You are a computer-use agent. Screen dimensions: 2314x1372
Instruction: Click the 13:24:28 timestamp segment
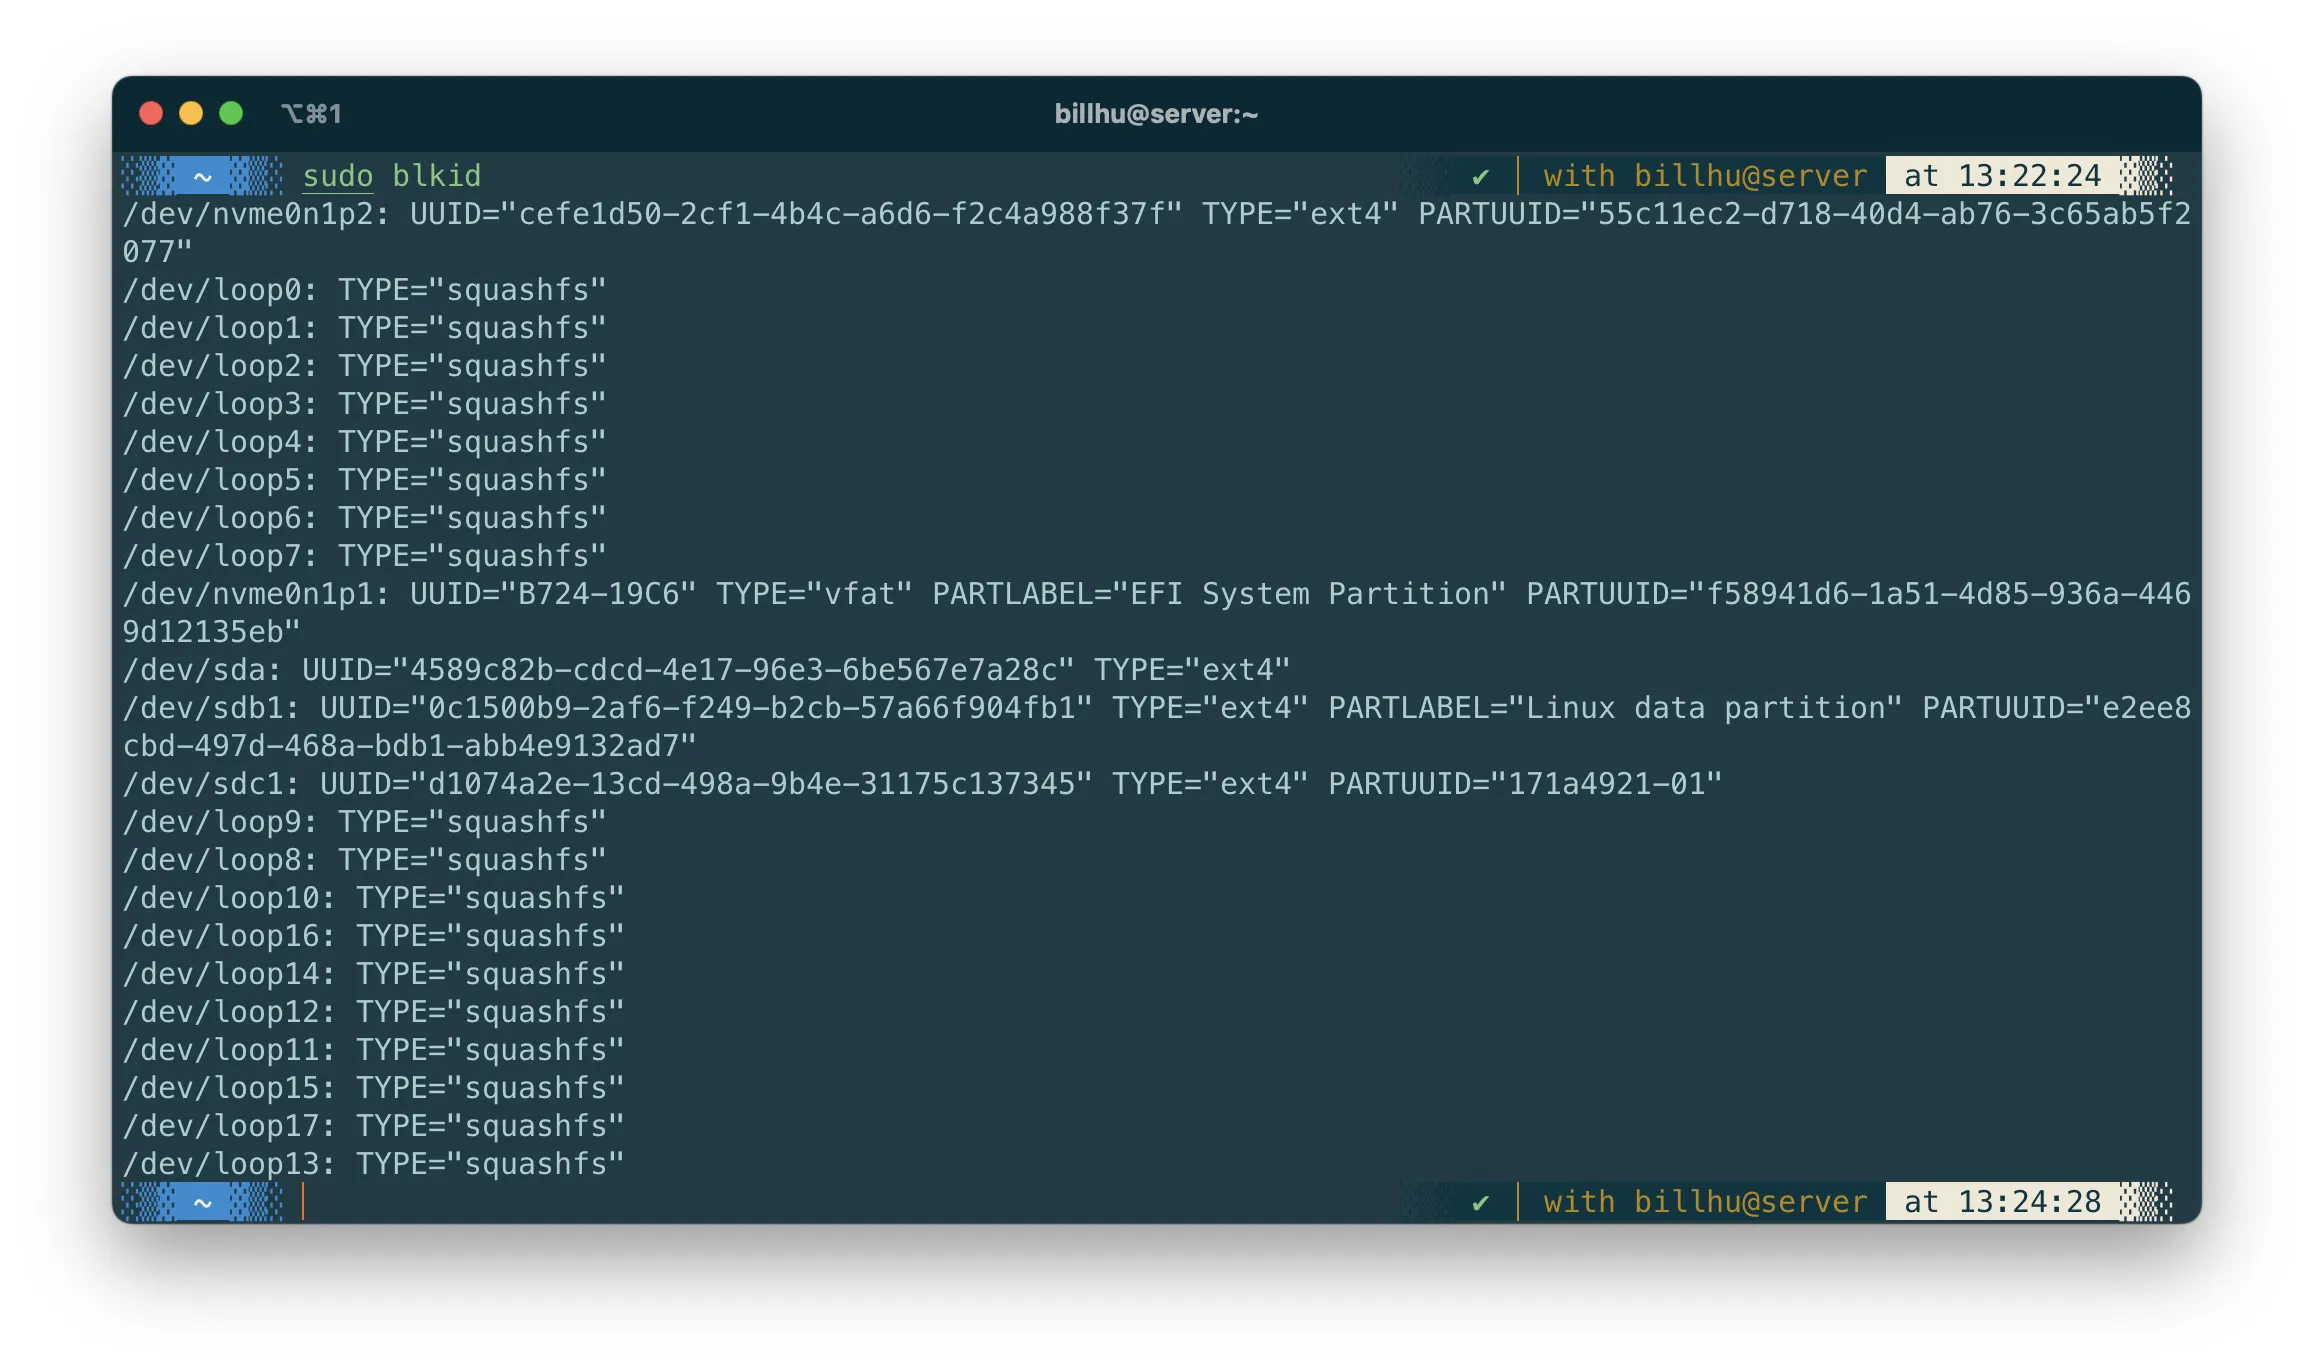pos(2002,1201)
